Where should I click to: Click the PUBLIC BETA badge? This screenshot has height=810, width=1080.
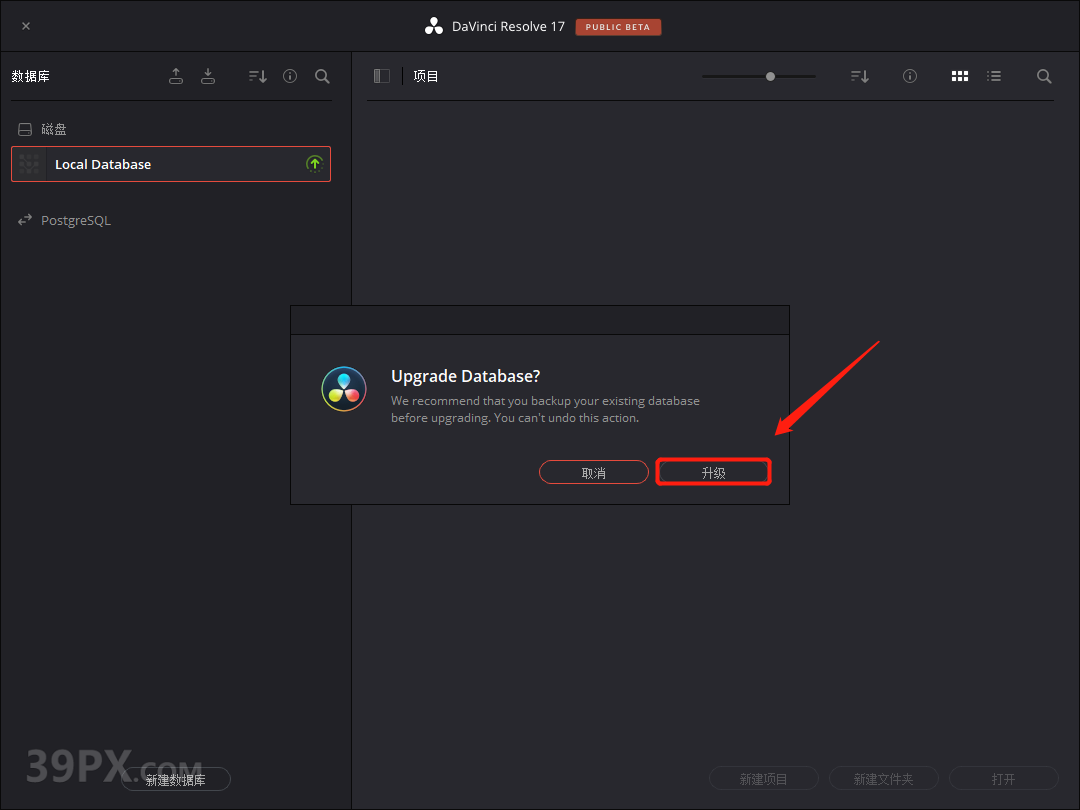tap(618, 27)
